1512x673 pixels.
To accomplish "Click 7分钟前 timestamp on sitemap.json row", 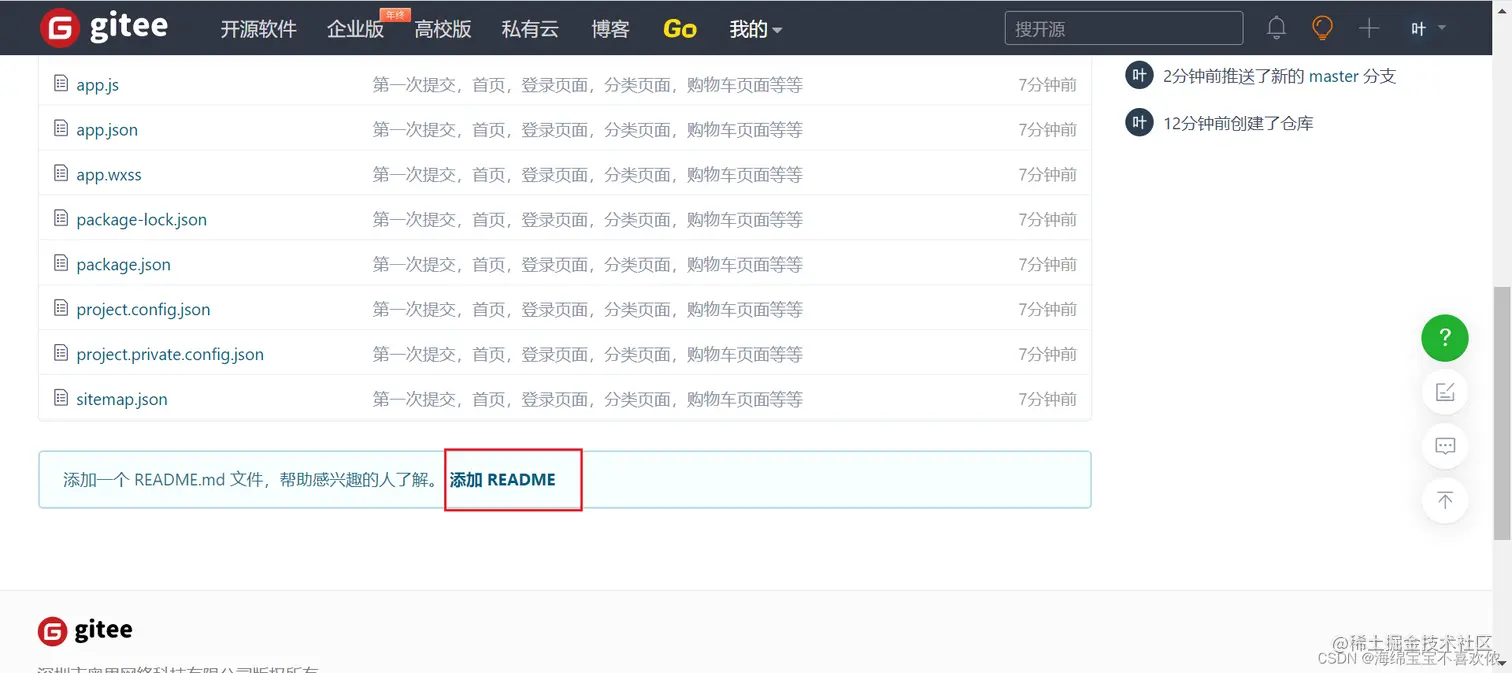I will pyautogui.click(x=1048, y=400).
